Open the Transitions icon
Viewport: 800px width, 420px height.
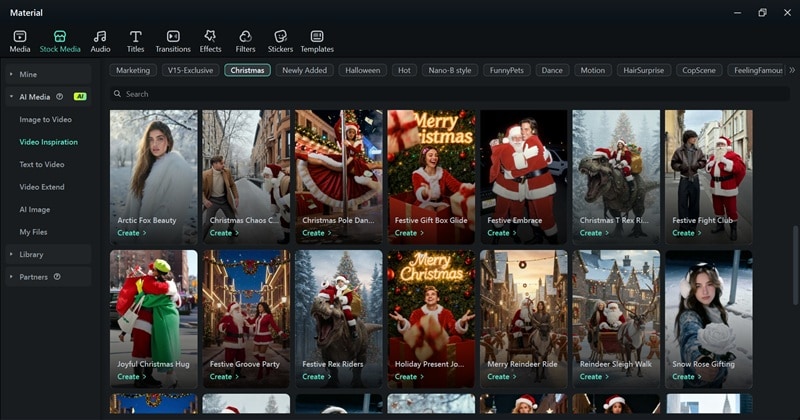point(173,36)
